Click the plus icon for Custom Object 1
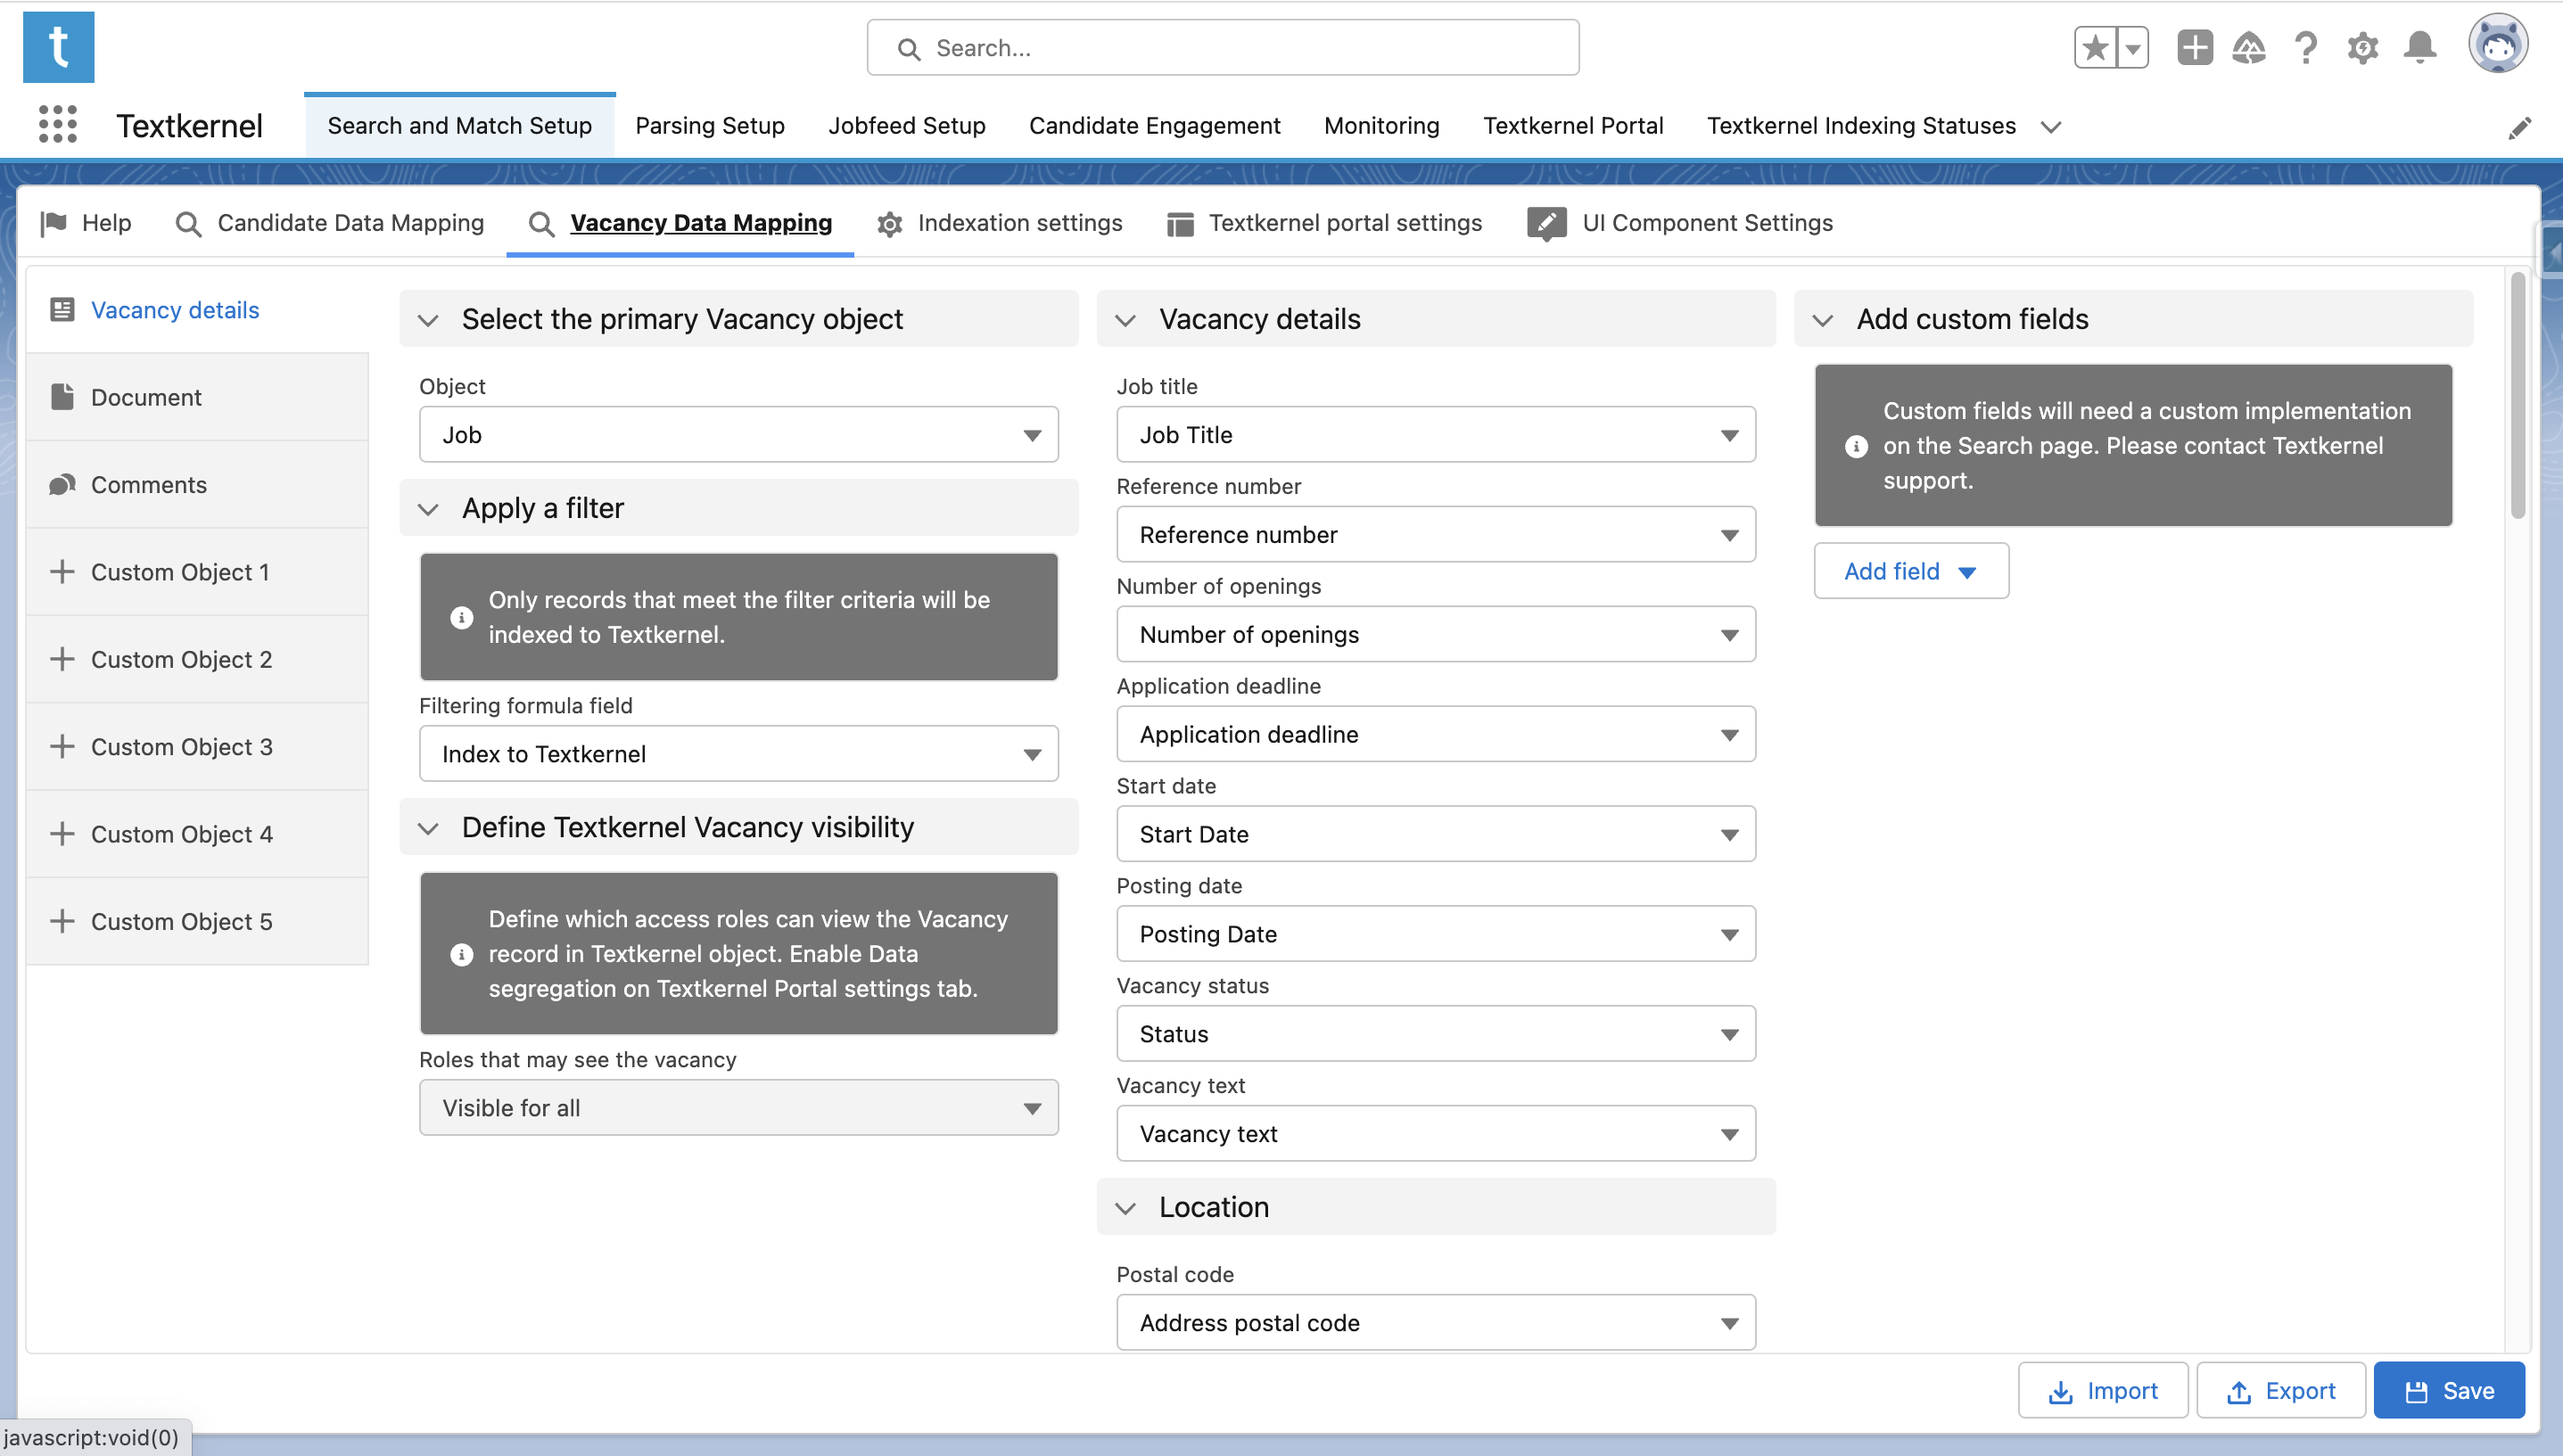The image size is (2563, 1456). (62, 572)
